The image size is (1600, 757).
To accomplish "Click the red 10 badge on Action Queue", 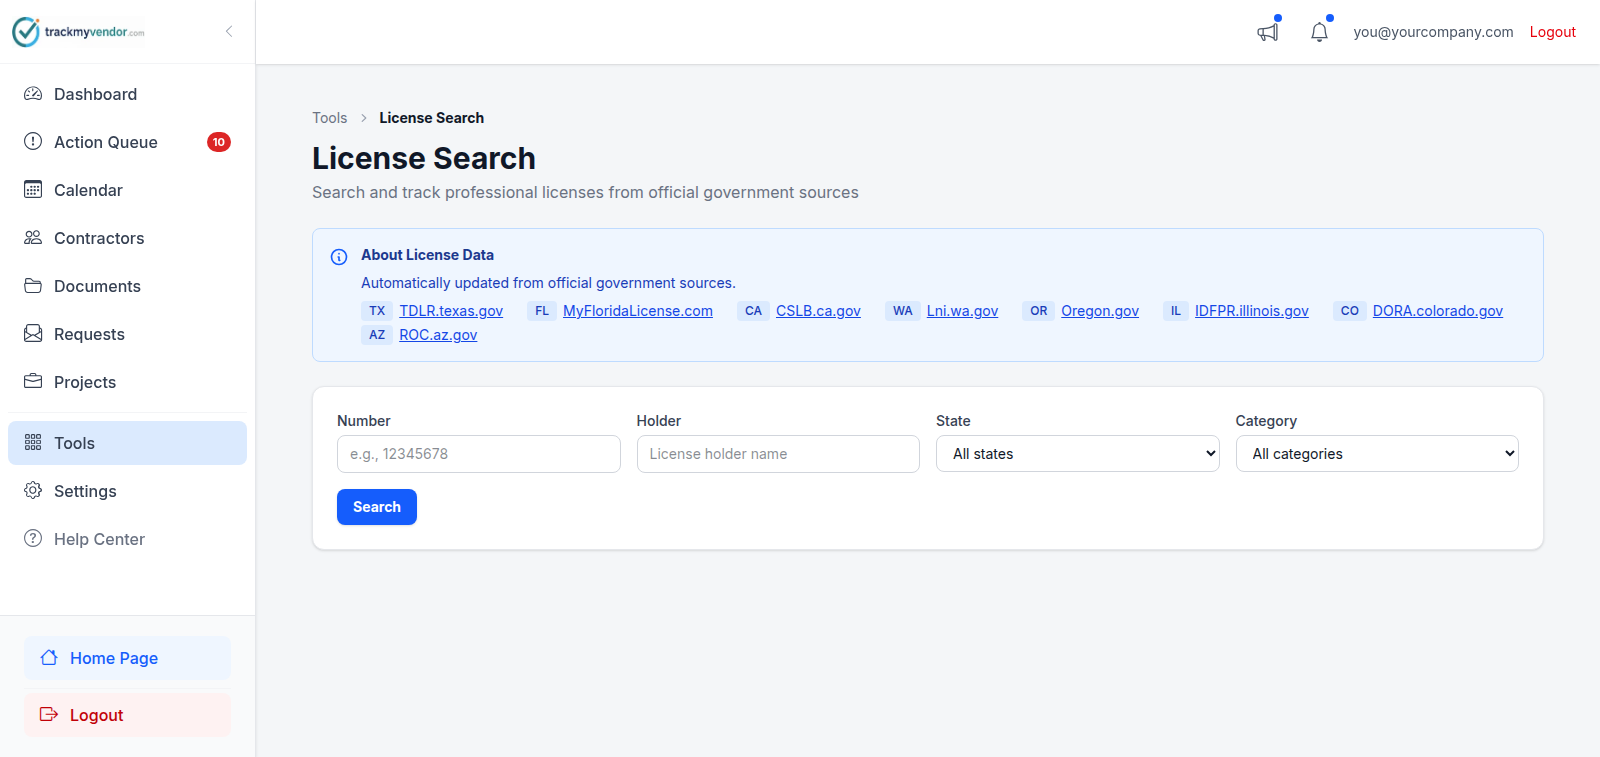I will pyautogui.click(x=219, y=142).
